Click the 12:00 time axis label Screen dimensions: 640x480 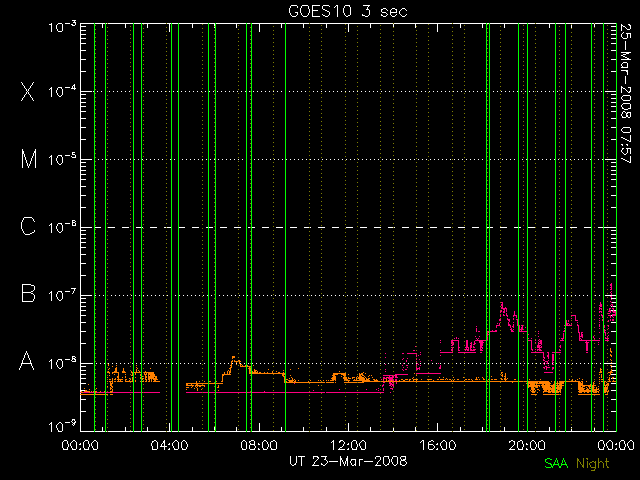348,445
